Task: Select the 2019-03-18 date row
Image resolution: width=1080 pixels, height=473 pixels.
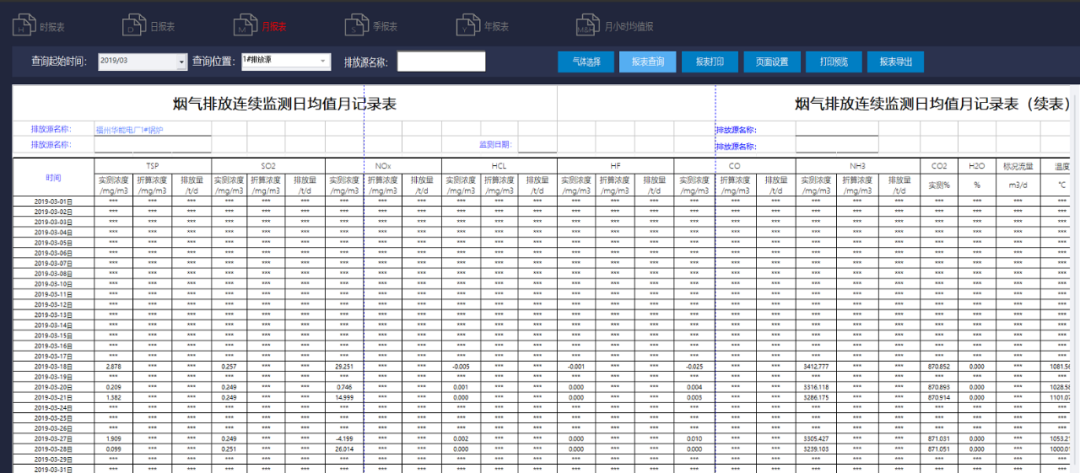Action: pos(52,367)
